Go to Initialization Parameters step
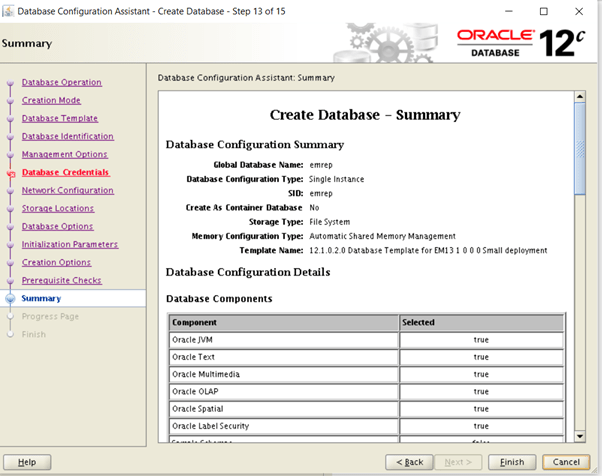This screenshot has width=602, height=476. click(x=69, y=244)
